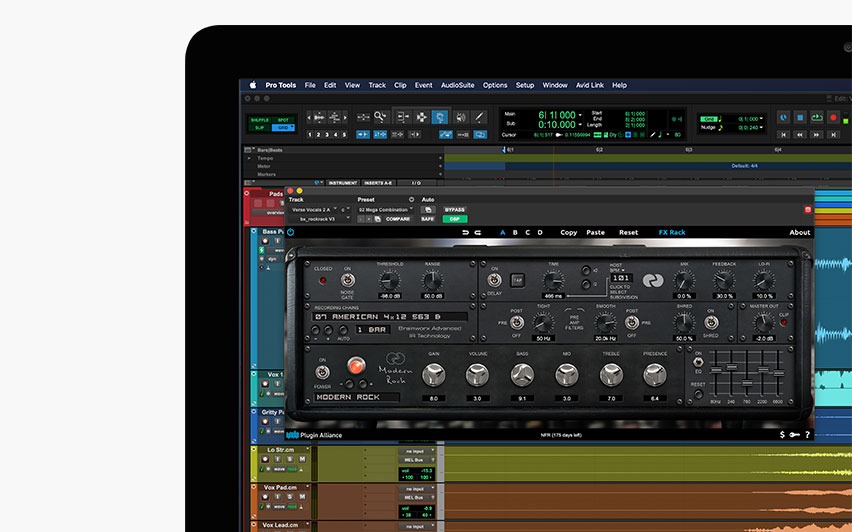Click the Go to End transport button
The image size is (852, 532).
coord(834,134)
